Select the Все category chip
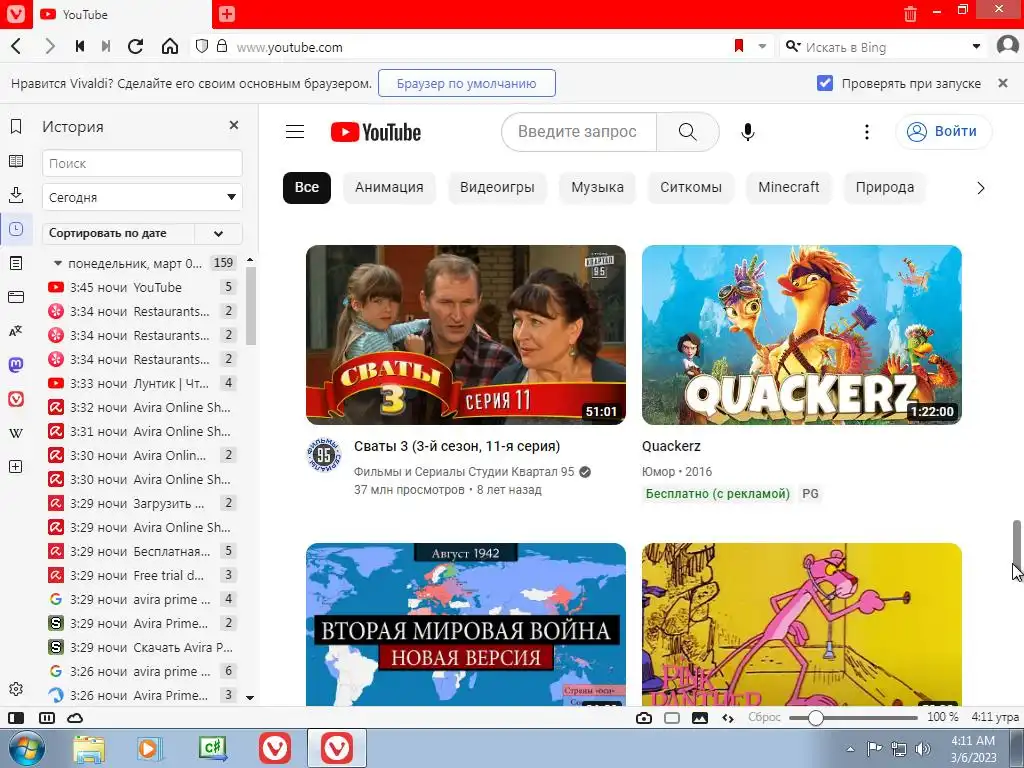 pos(306,187)
